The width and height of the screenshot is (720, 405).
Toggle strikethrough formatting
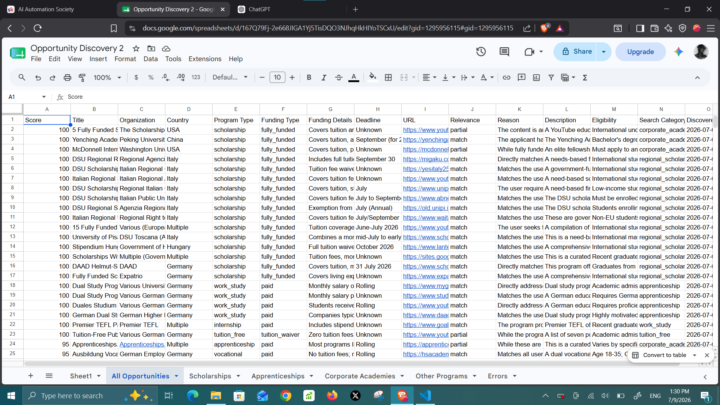[x=338, y=78]
